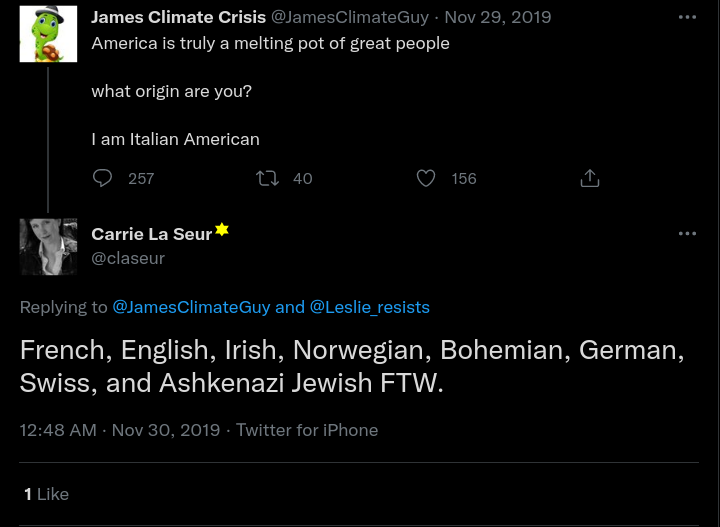The image size is (720, 527).
Task: Click the Twitter for iPhone source link
Action: click(x=307, y=430)
